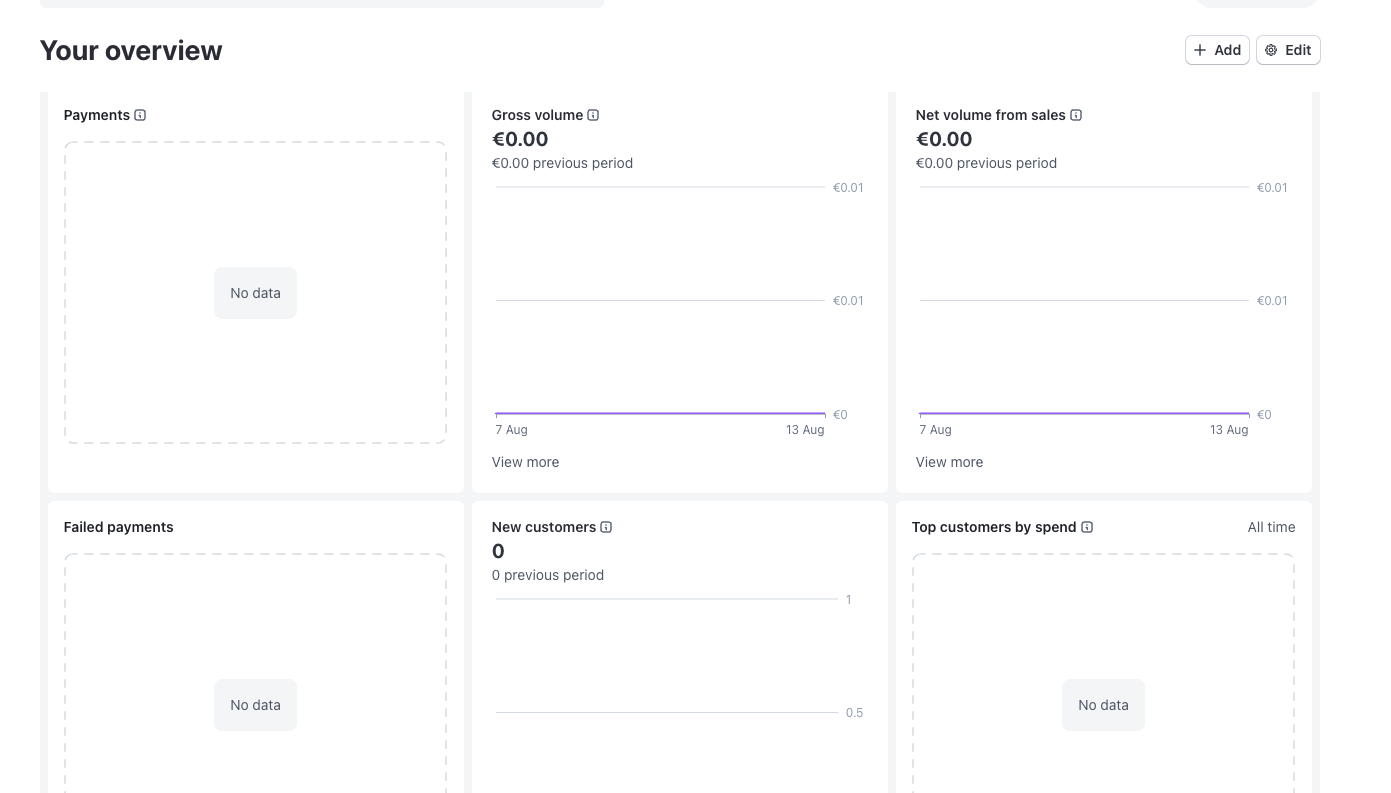This screenshot has width=1391, height=793.
Task: Click the info icon next to New customers
Action: coord(607,527)
